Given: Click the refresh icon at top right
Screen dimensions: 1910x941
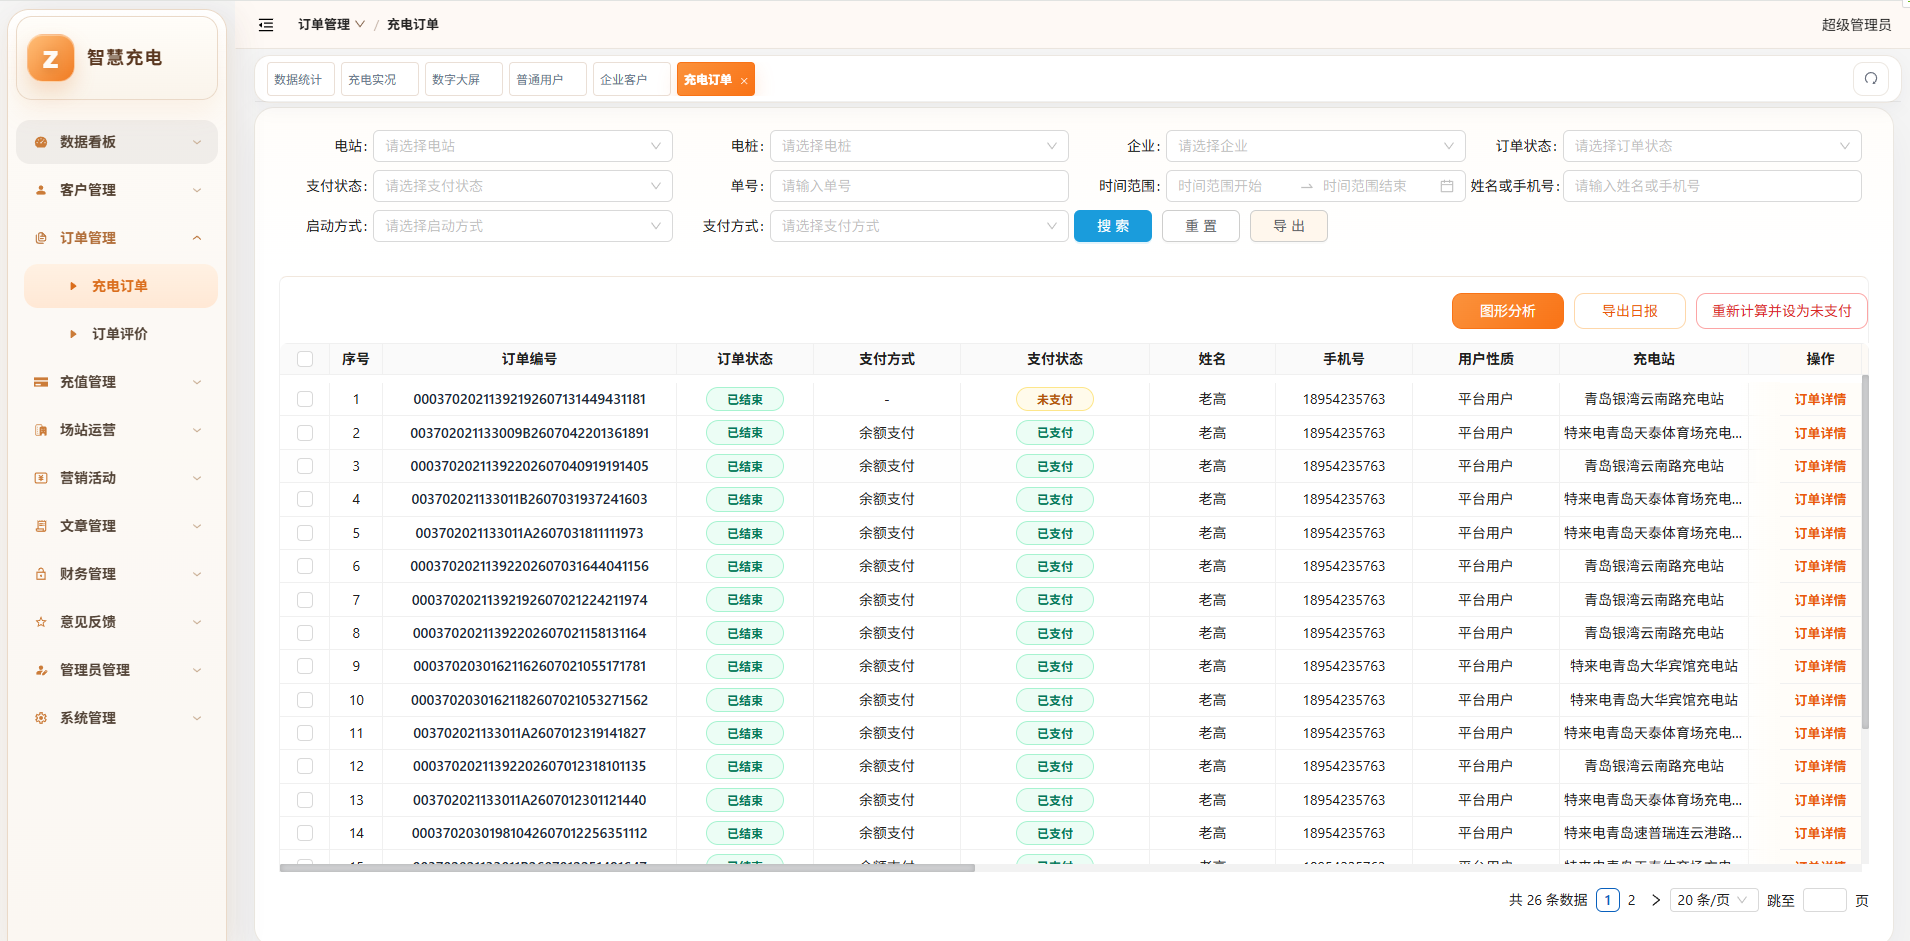Looking at the screenshot, I should (x=1871, y=79).
